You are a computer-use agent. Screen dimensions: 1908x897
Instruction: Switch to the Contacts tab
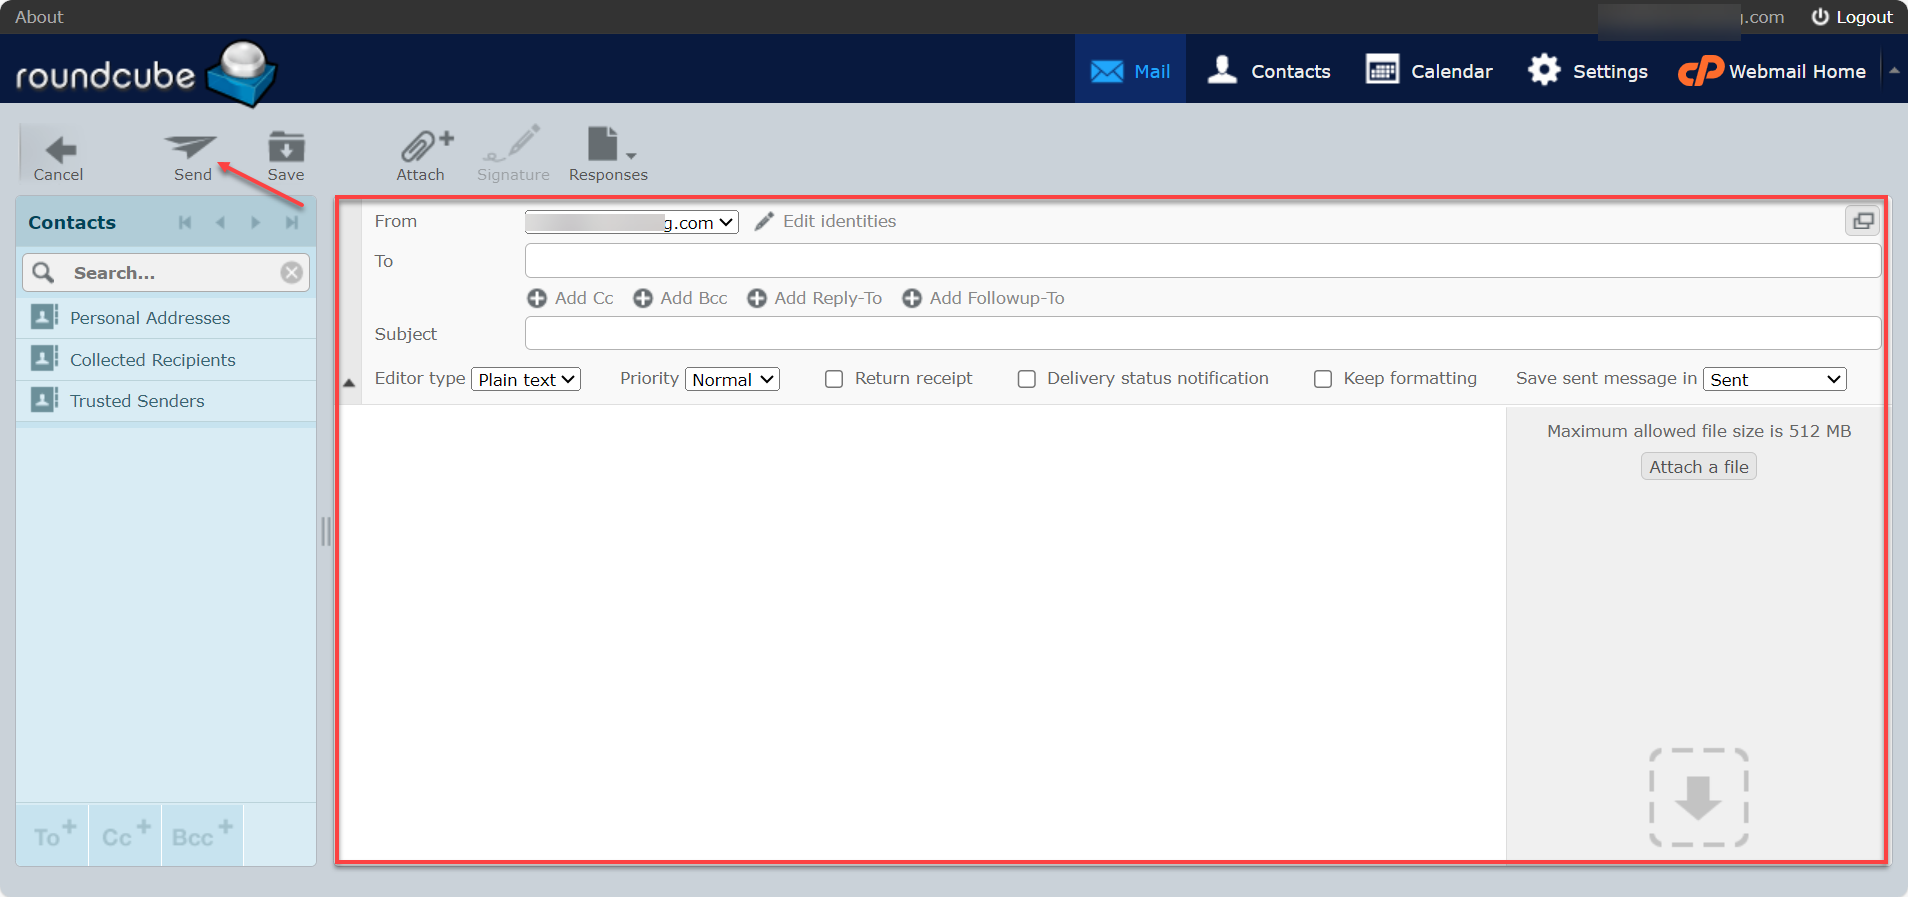(x=1269, y=71)
